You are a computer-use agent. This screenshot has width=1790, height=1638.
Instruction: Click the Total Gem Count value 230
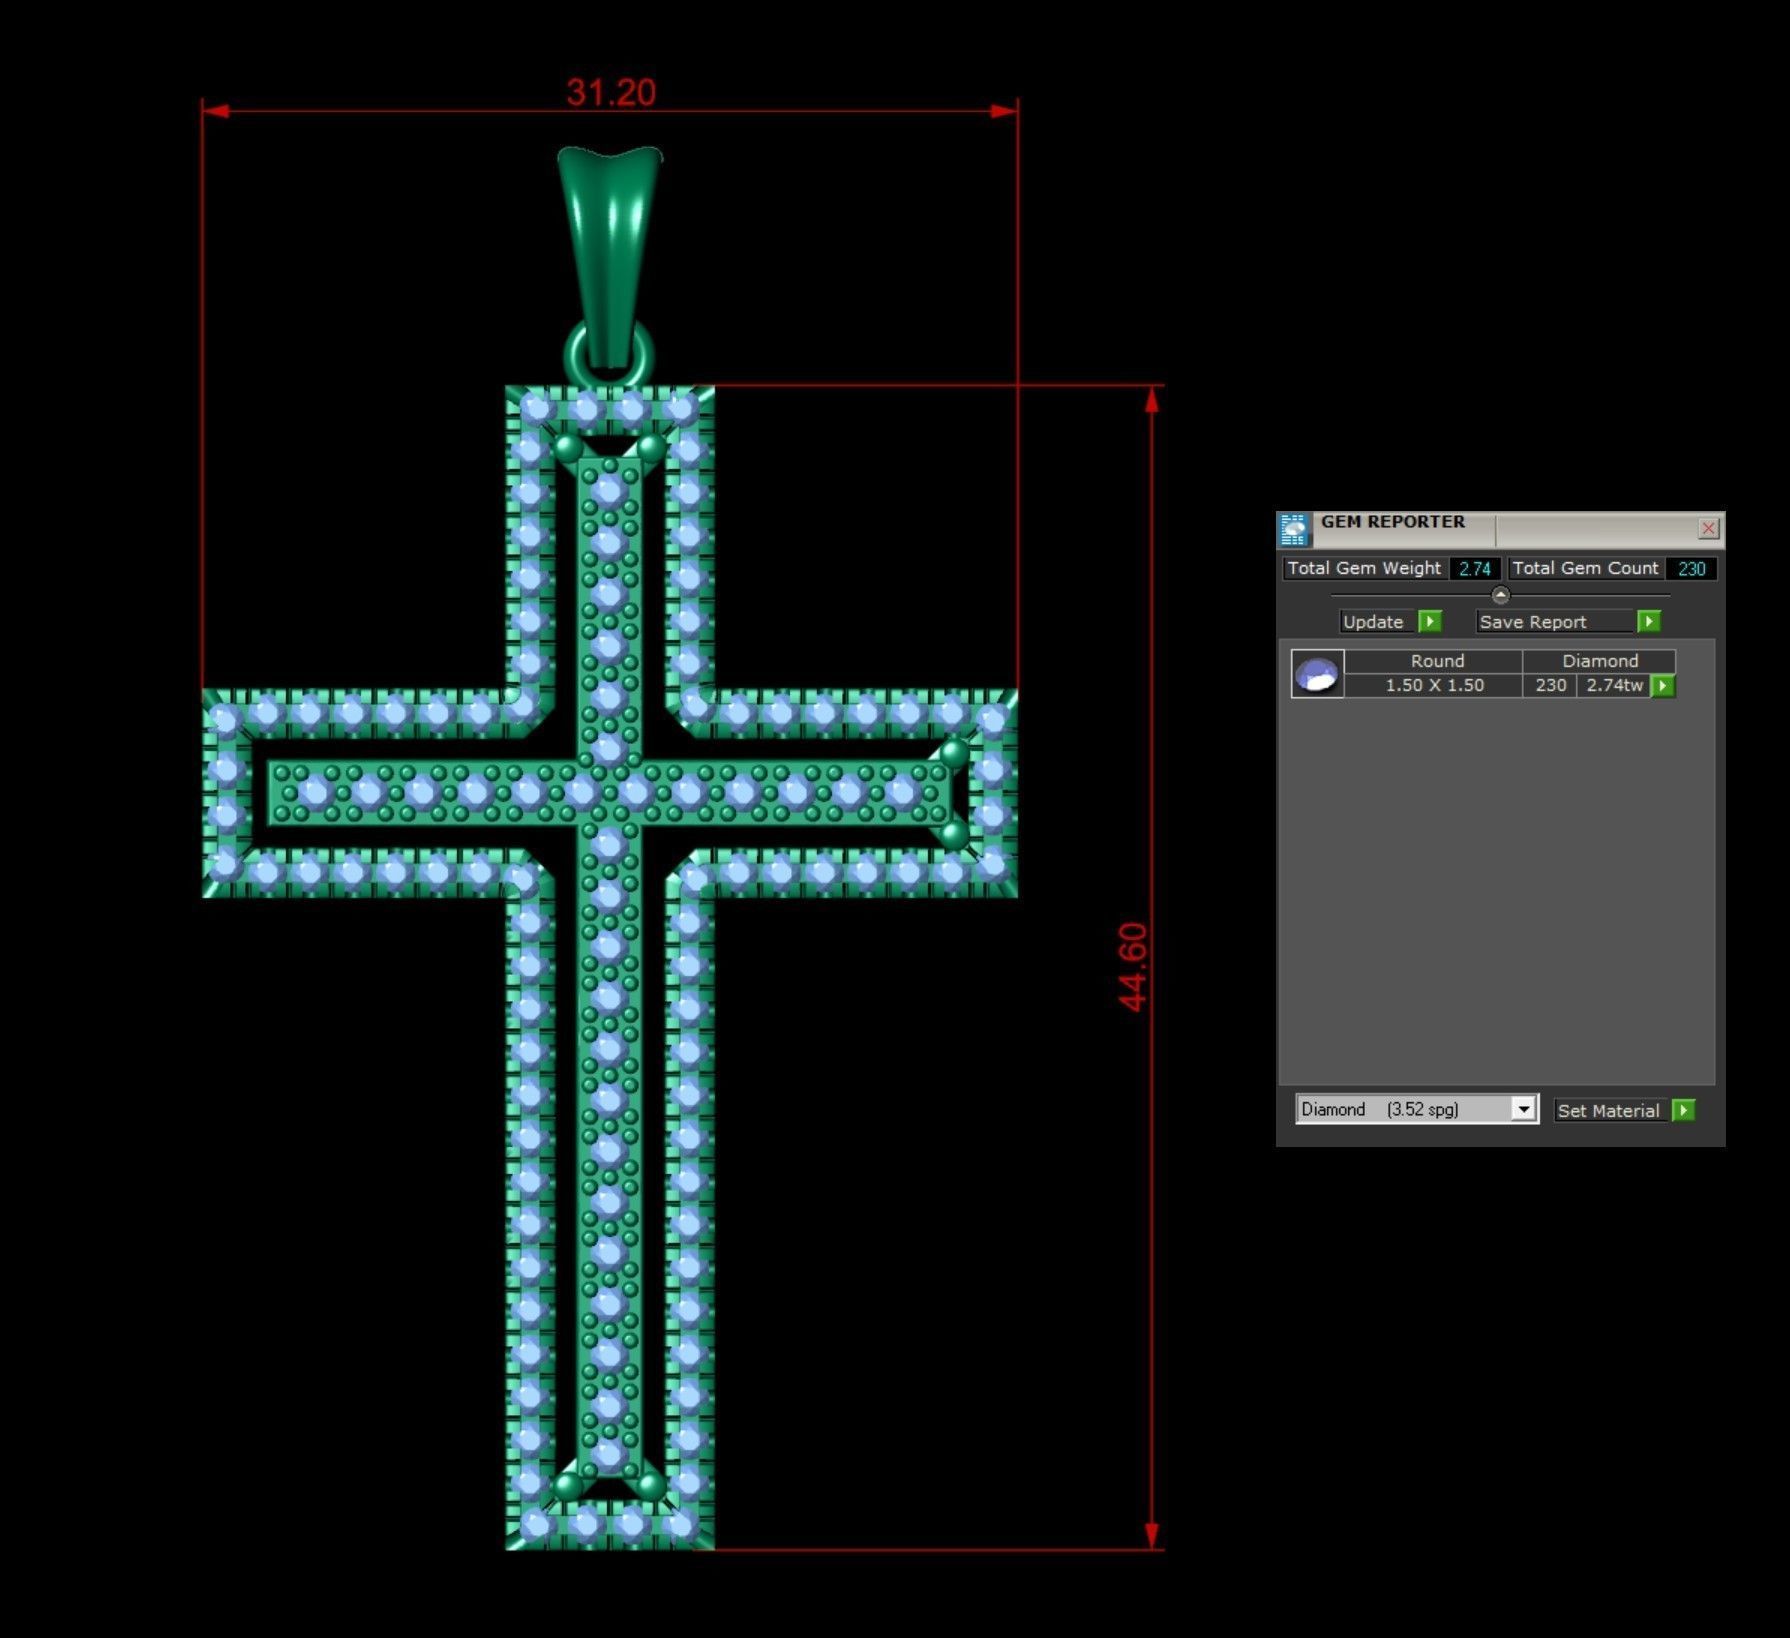click(1692, 569)
